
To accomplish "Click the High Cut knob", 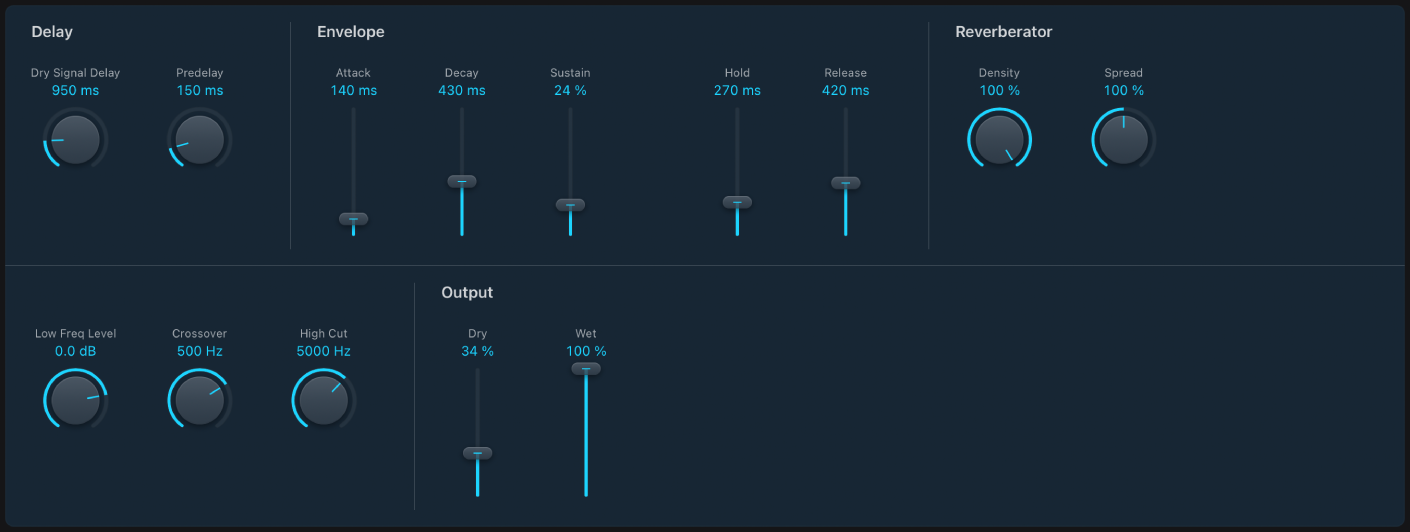I will (323, 400).
